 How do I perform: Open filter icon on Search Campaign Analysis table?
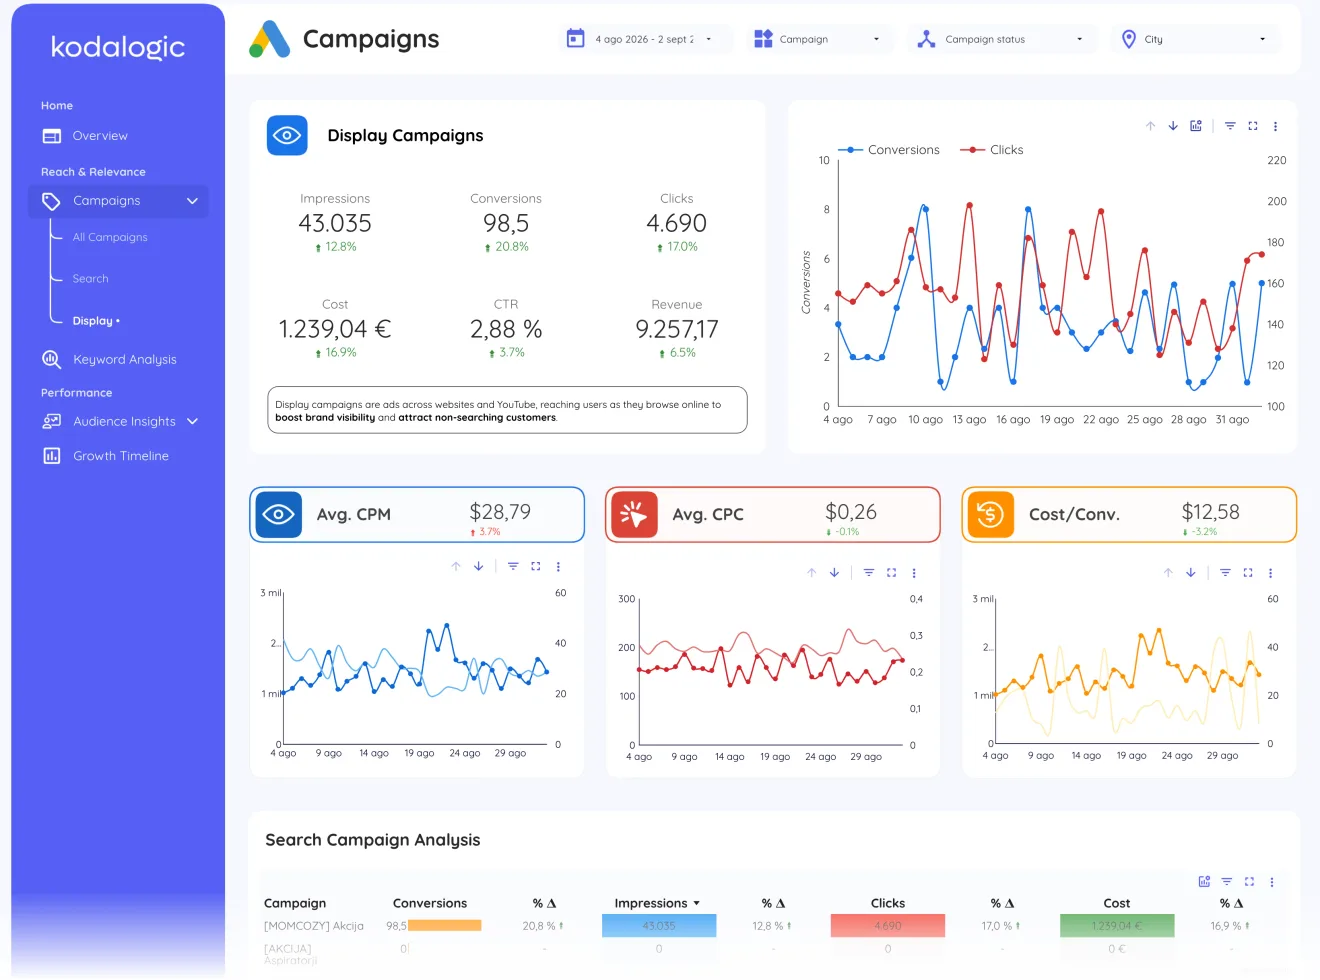click(x=1227, y=882)
